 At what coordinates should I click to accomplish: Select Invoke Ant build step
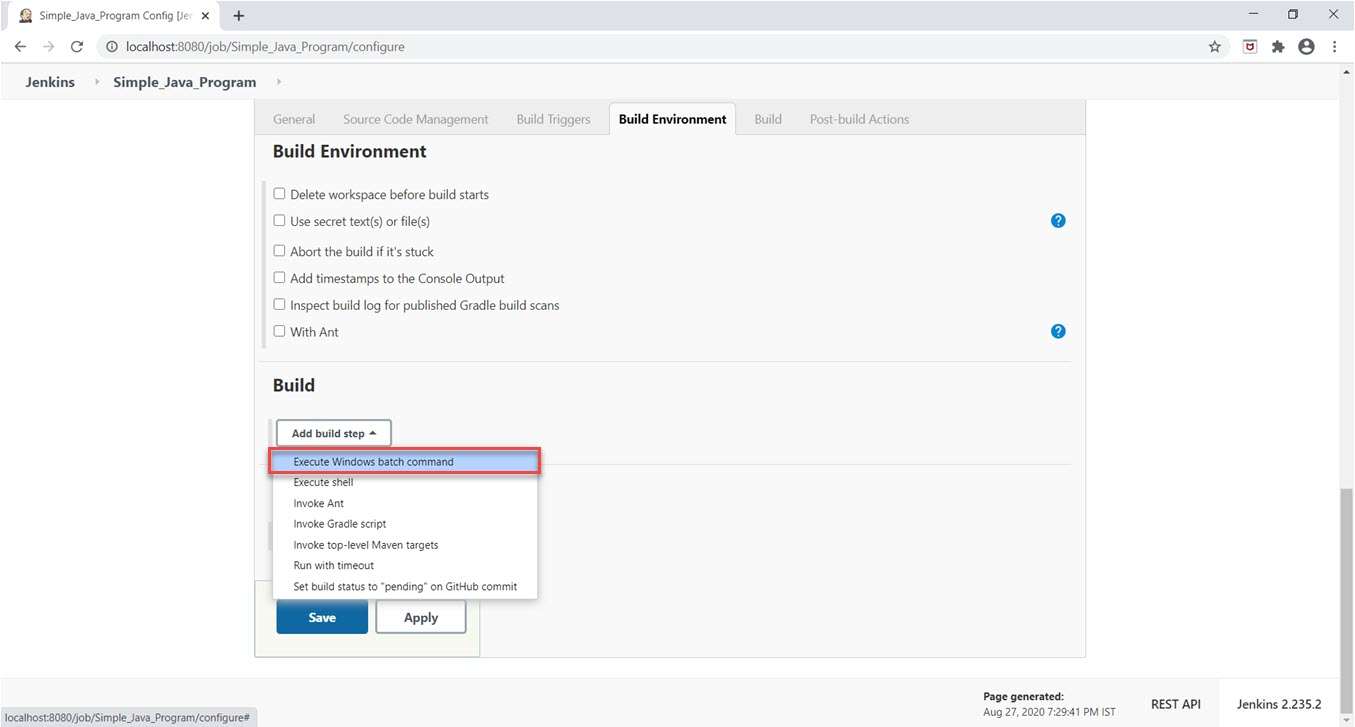click(404, 503)
